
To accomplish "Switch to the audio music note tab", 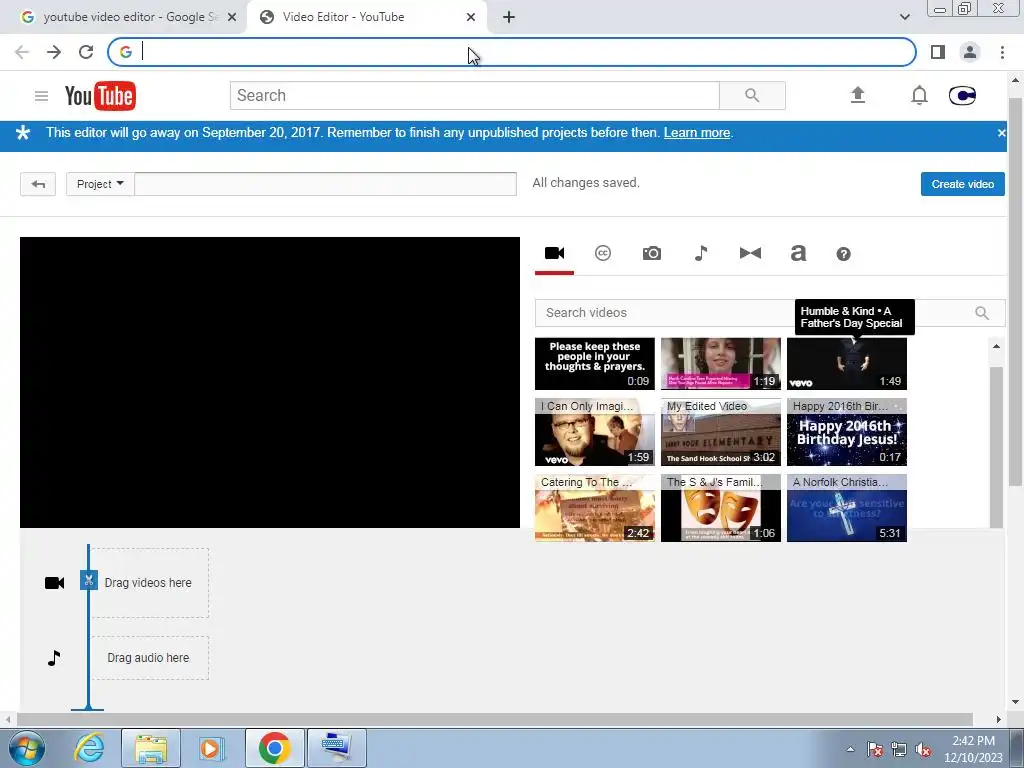I will tap(701, 253).
